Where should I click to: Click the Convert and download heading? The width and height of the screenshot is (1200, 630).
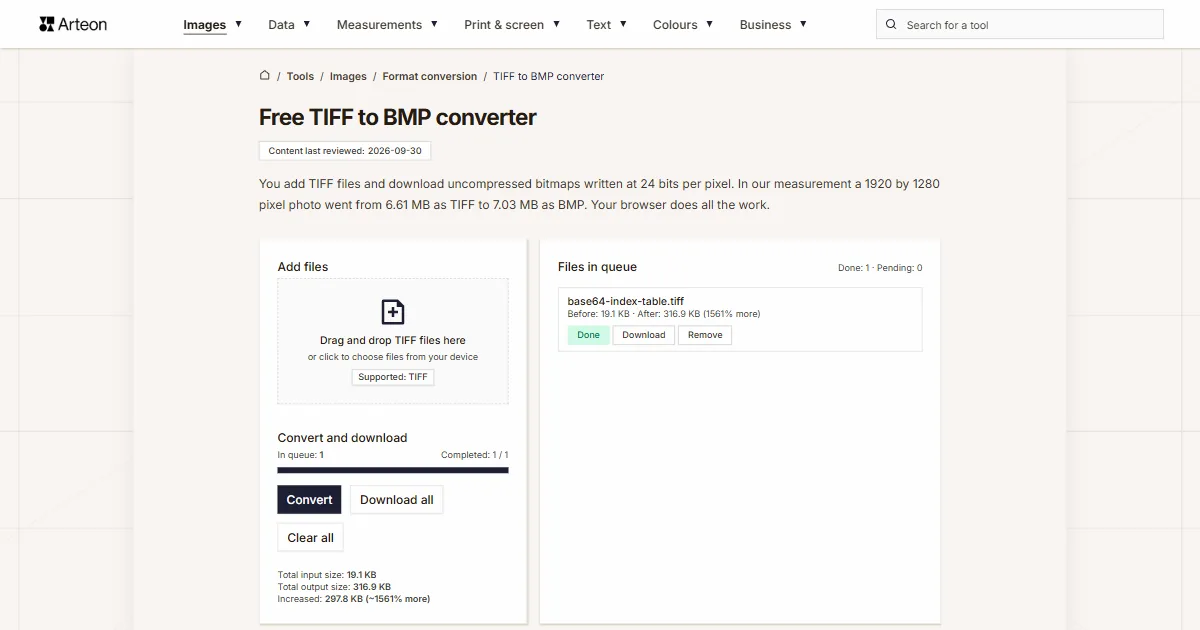(x=342, y=438)
